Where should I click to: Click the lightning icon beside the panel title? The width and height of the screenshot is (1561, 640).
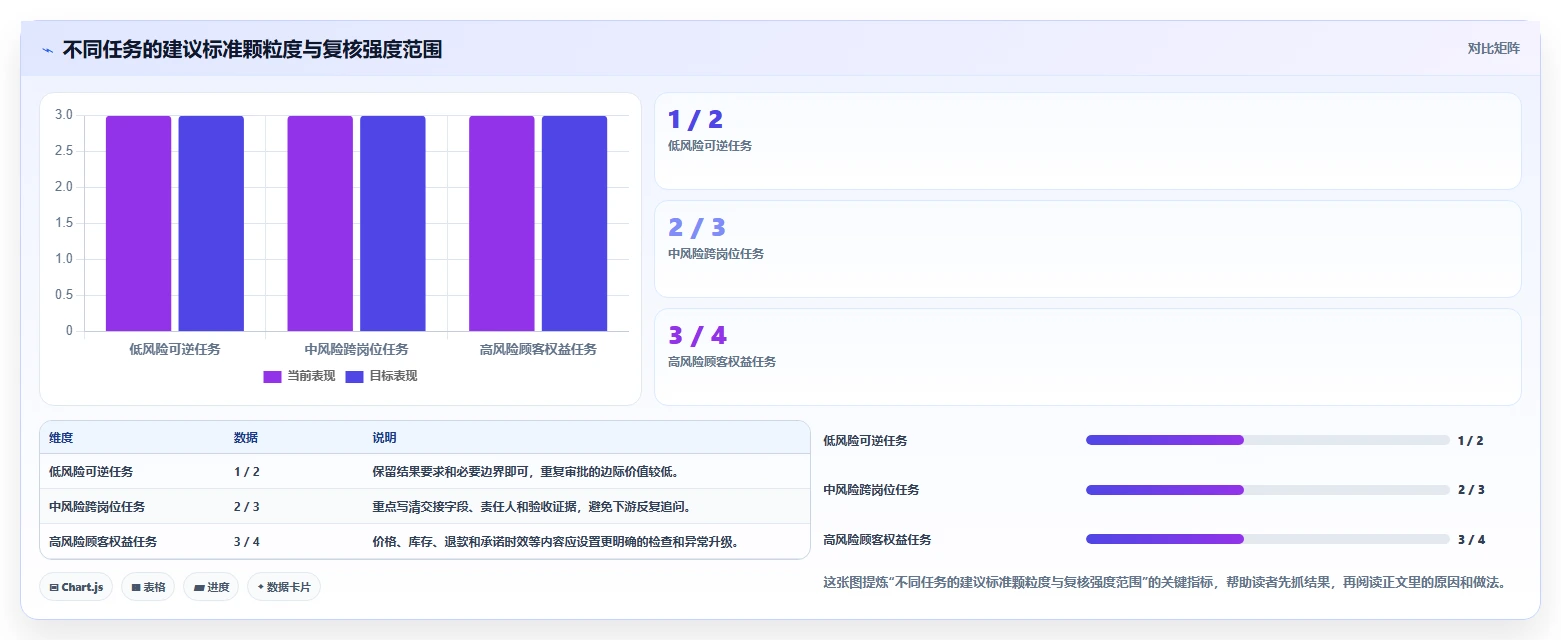48,49
